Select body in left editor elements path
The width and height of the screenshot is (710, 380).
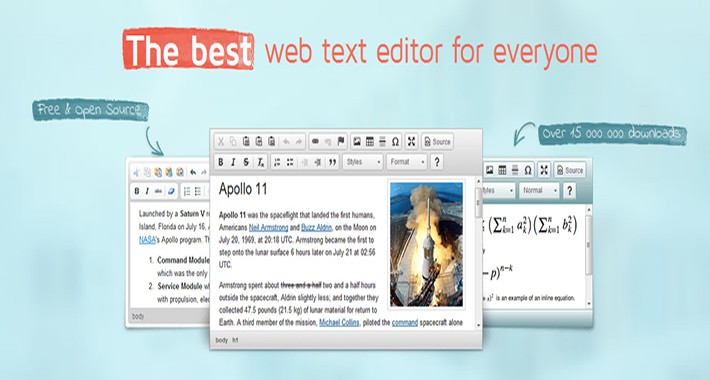(138, 316)
